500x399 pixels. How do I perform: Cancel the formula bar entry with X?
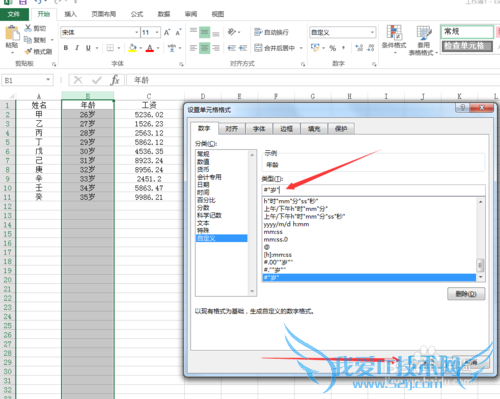pos(78,80)
